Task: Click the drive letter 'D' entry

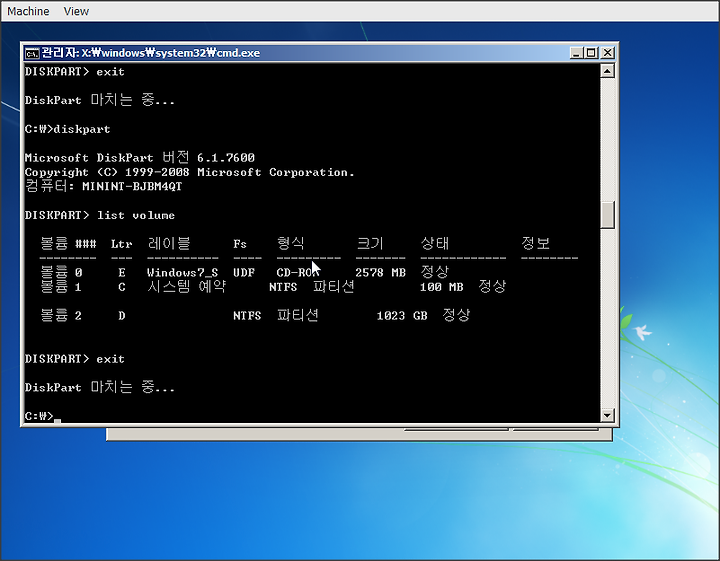Action: point(122,316)
